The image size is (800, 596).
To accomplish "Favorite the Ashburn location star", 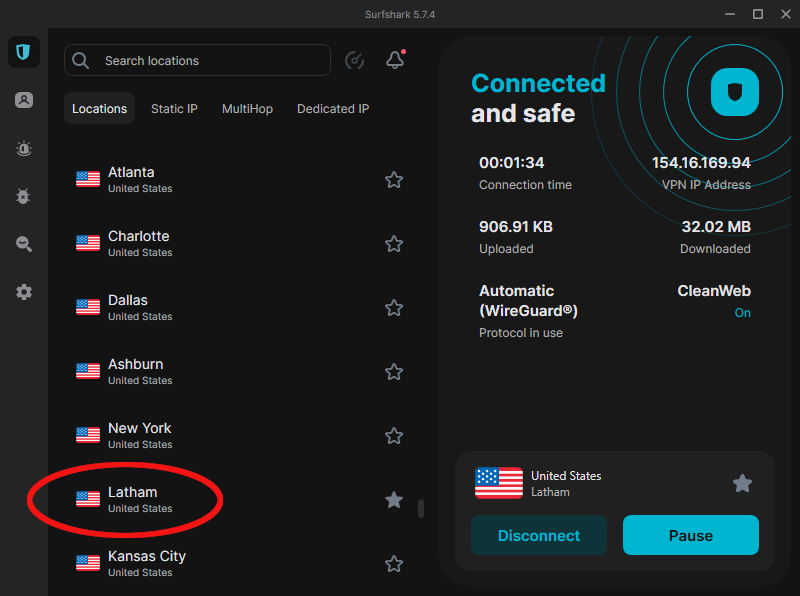I will [394, 371].
